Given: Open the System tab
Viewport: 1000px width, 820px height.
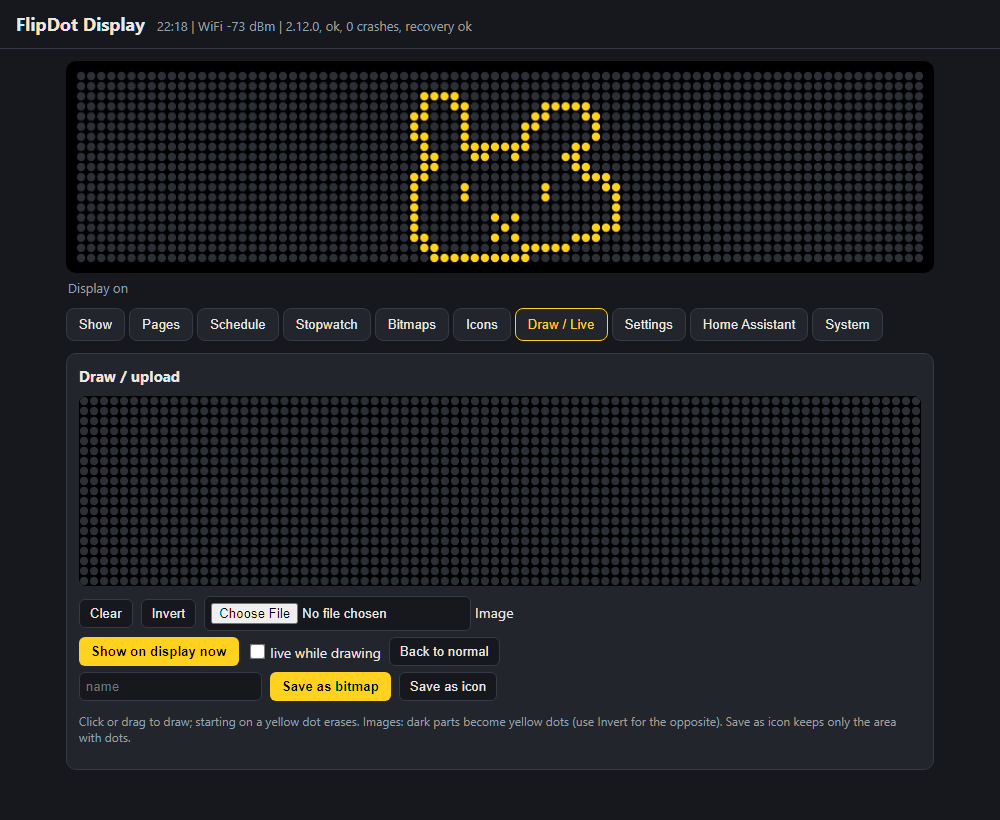Looking at the screenshot, I should click(x=847, y=325).
